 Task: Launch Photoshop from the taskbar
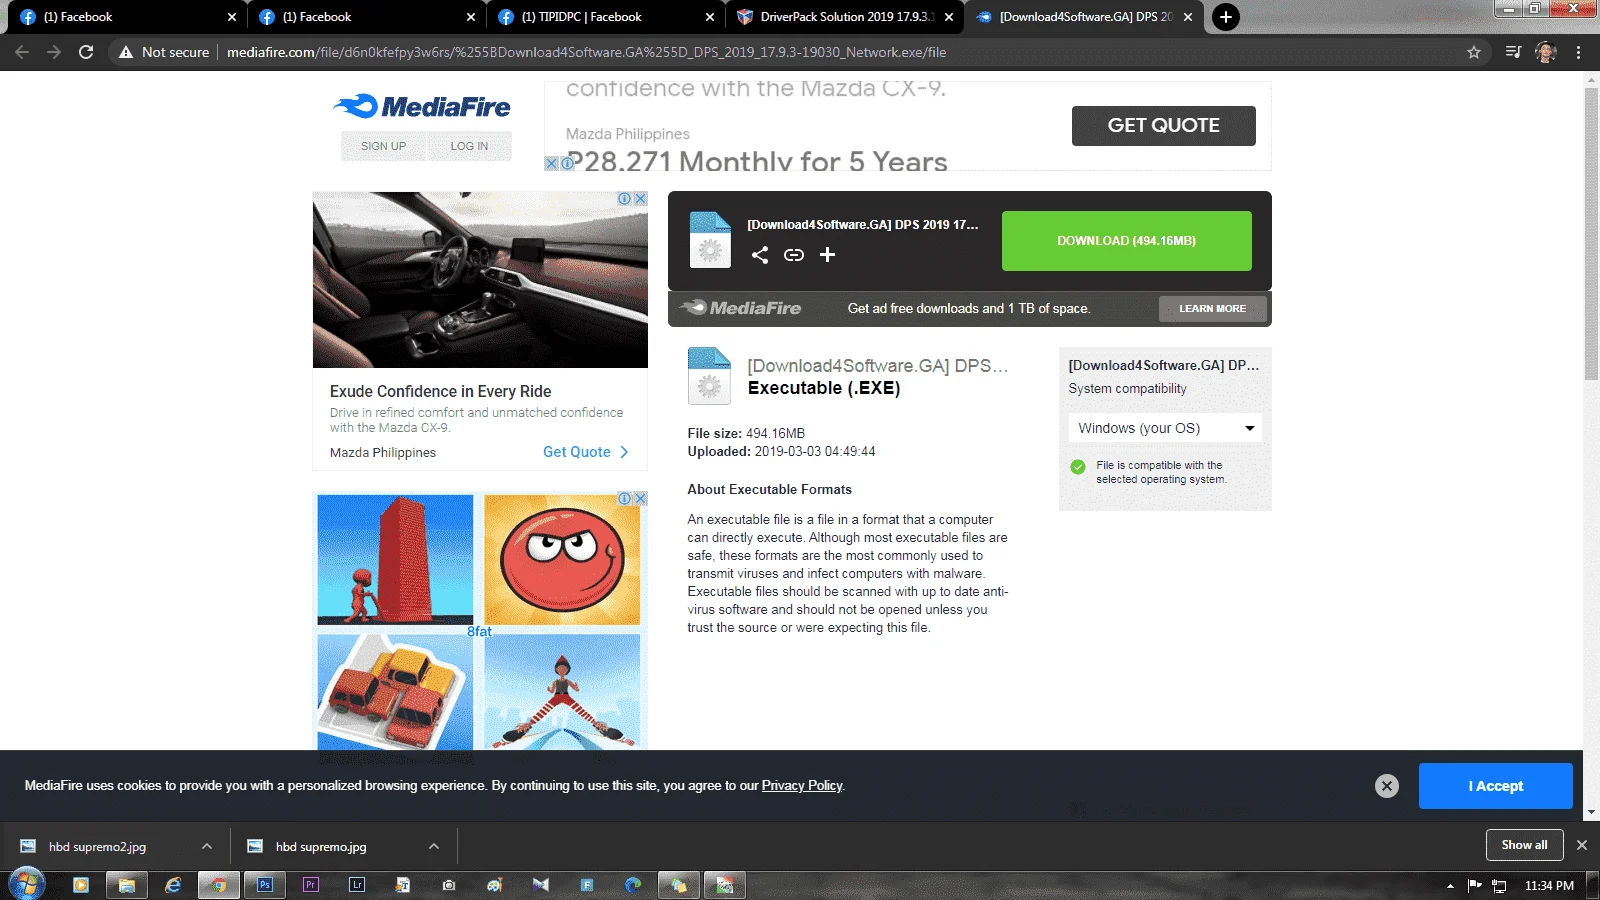(265, 885)
